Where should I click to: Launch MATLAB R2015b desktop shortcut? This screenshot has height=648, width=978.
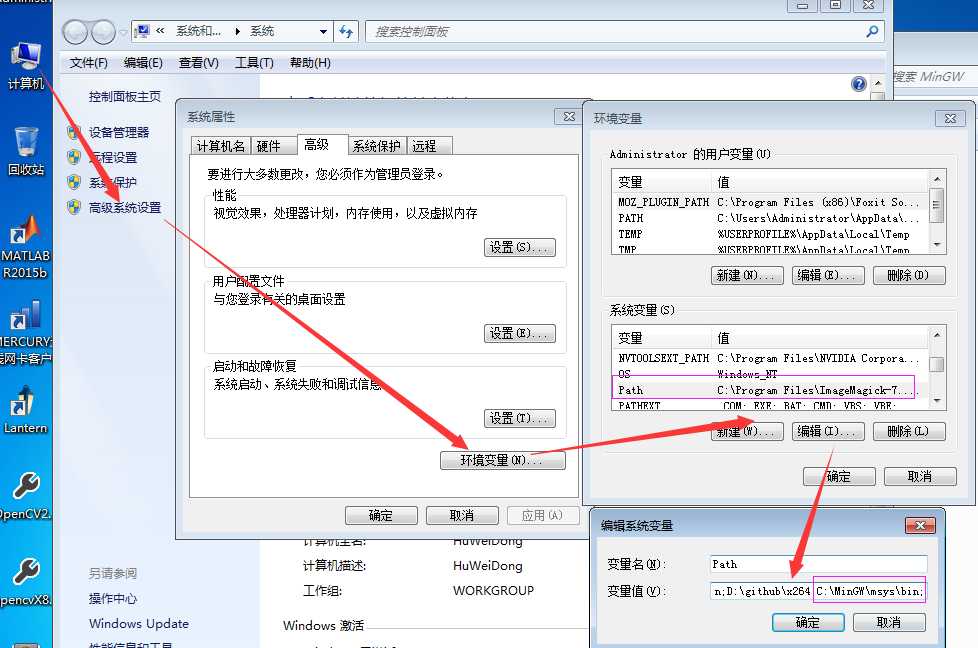pyautogui.click(x=25, y=247)
